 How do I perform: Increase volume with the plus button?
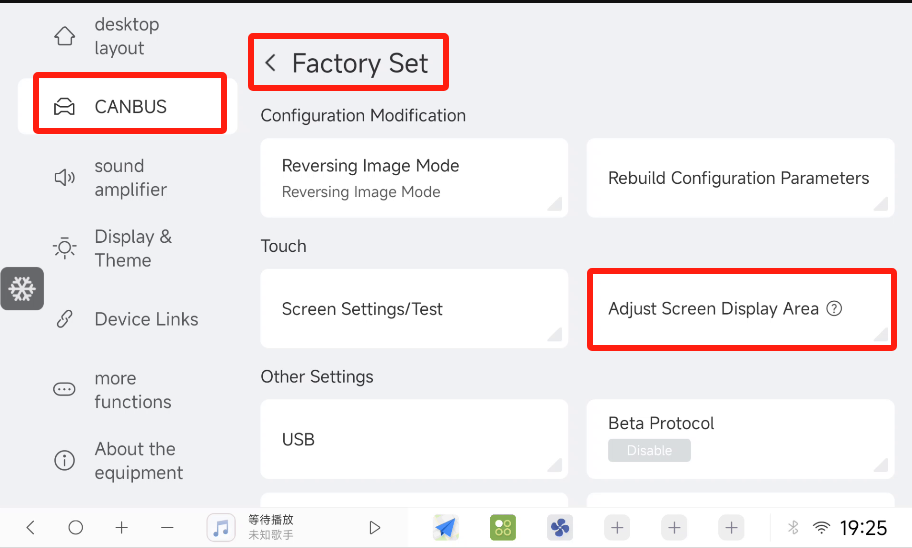(x=122, y=528)
